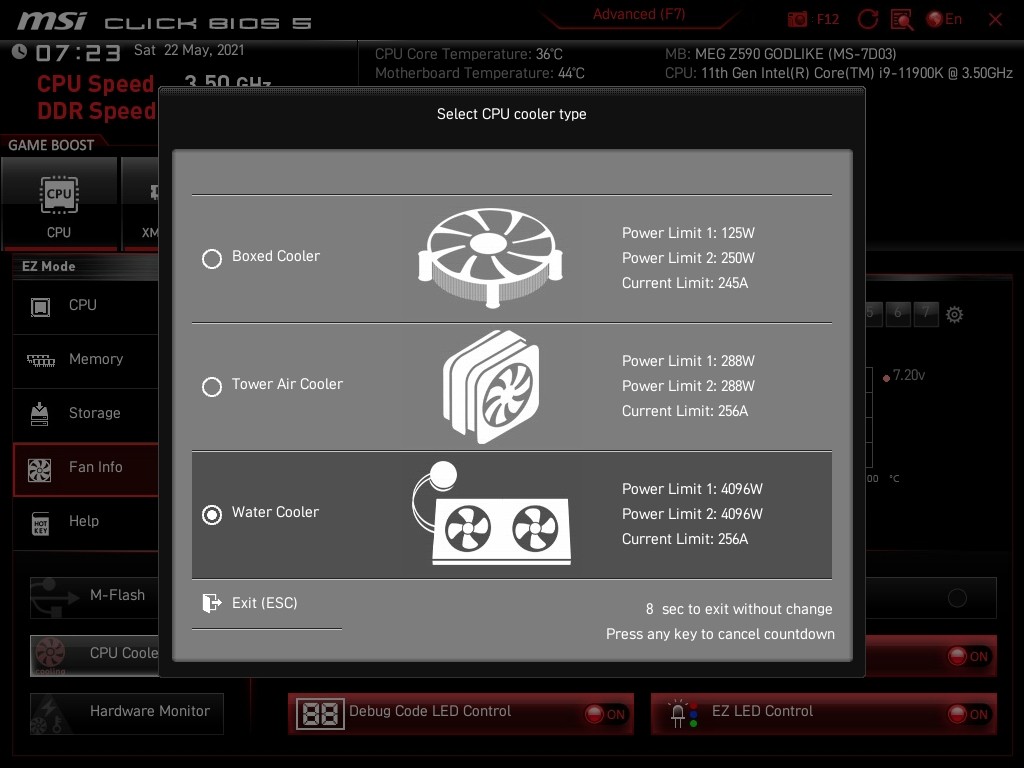Click the water cooler radiator illustration
Screen dimensions: 1024x768
click(492, 513)
